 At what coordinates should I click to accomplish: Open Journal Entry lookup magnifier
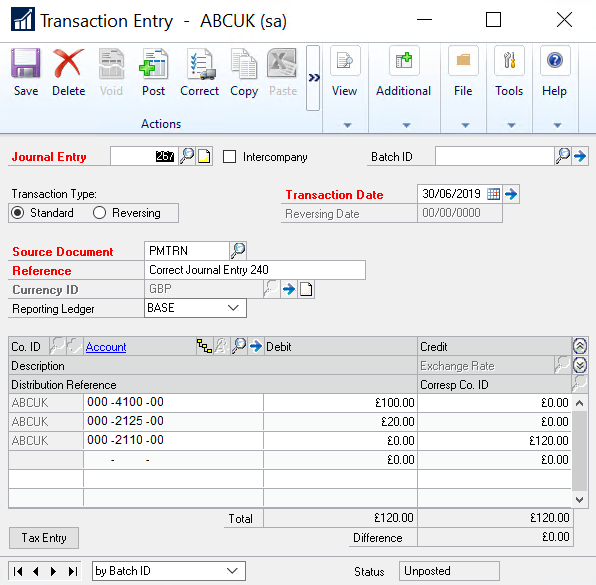tap(187, 156)
